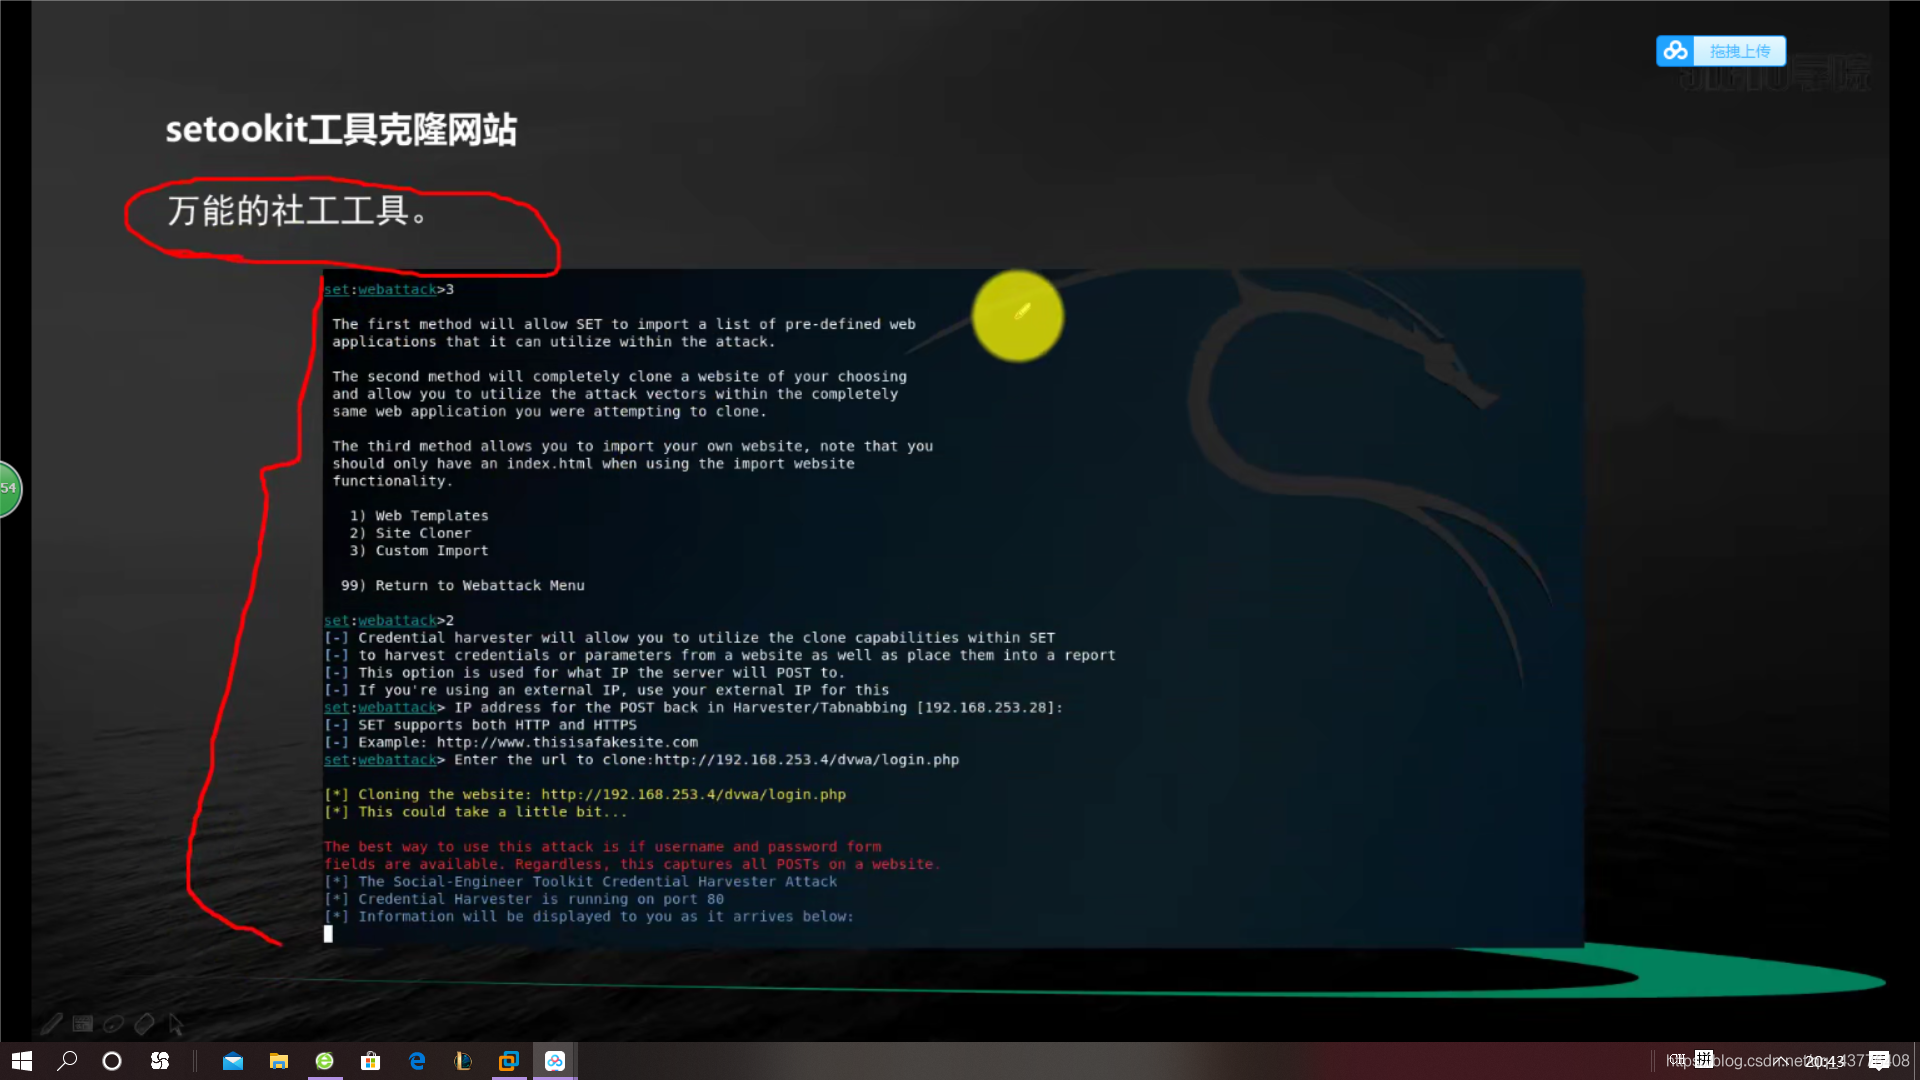Open Microsoft Edge from taskbar
This screenshot has height=1080, width=1920.
coord(417,1061)
